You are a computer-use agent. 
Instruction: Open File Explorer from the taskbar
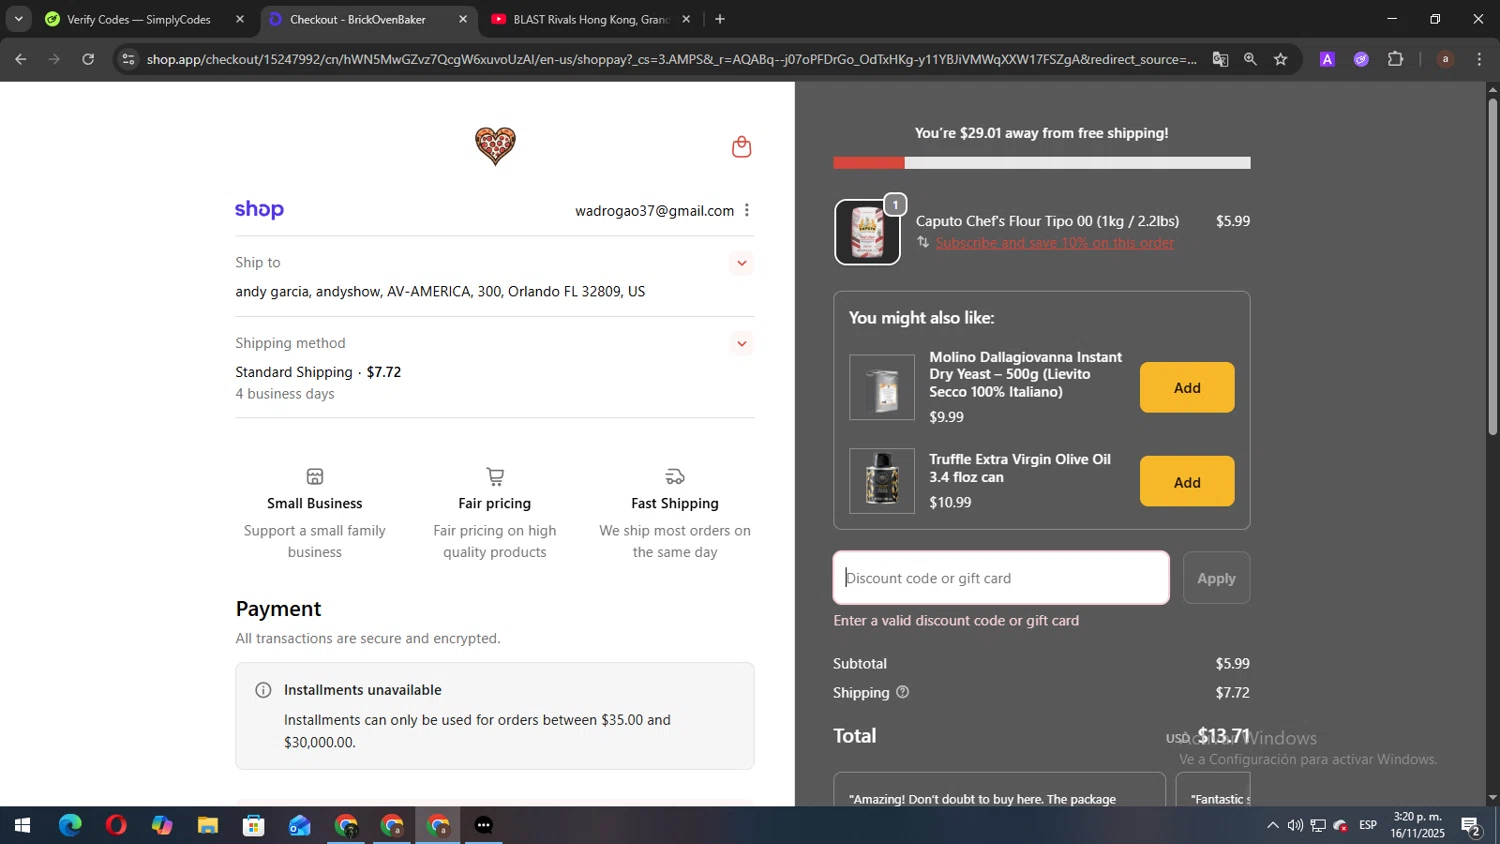tap(208, 826)
